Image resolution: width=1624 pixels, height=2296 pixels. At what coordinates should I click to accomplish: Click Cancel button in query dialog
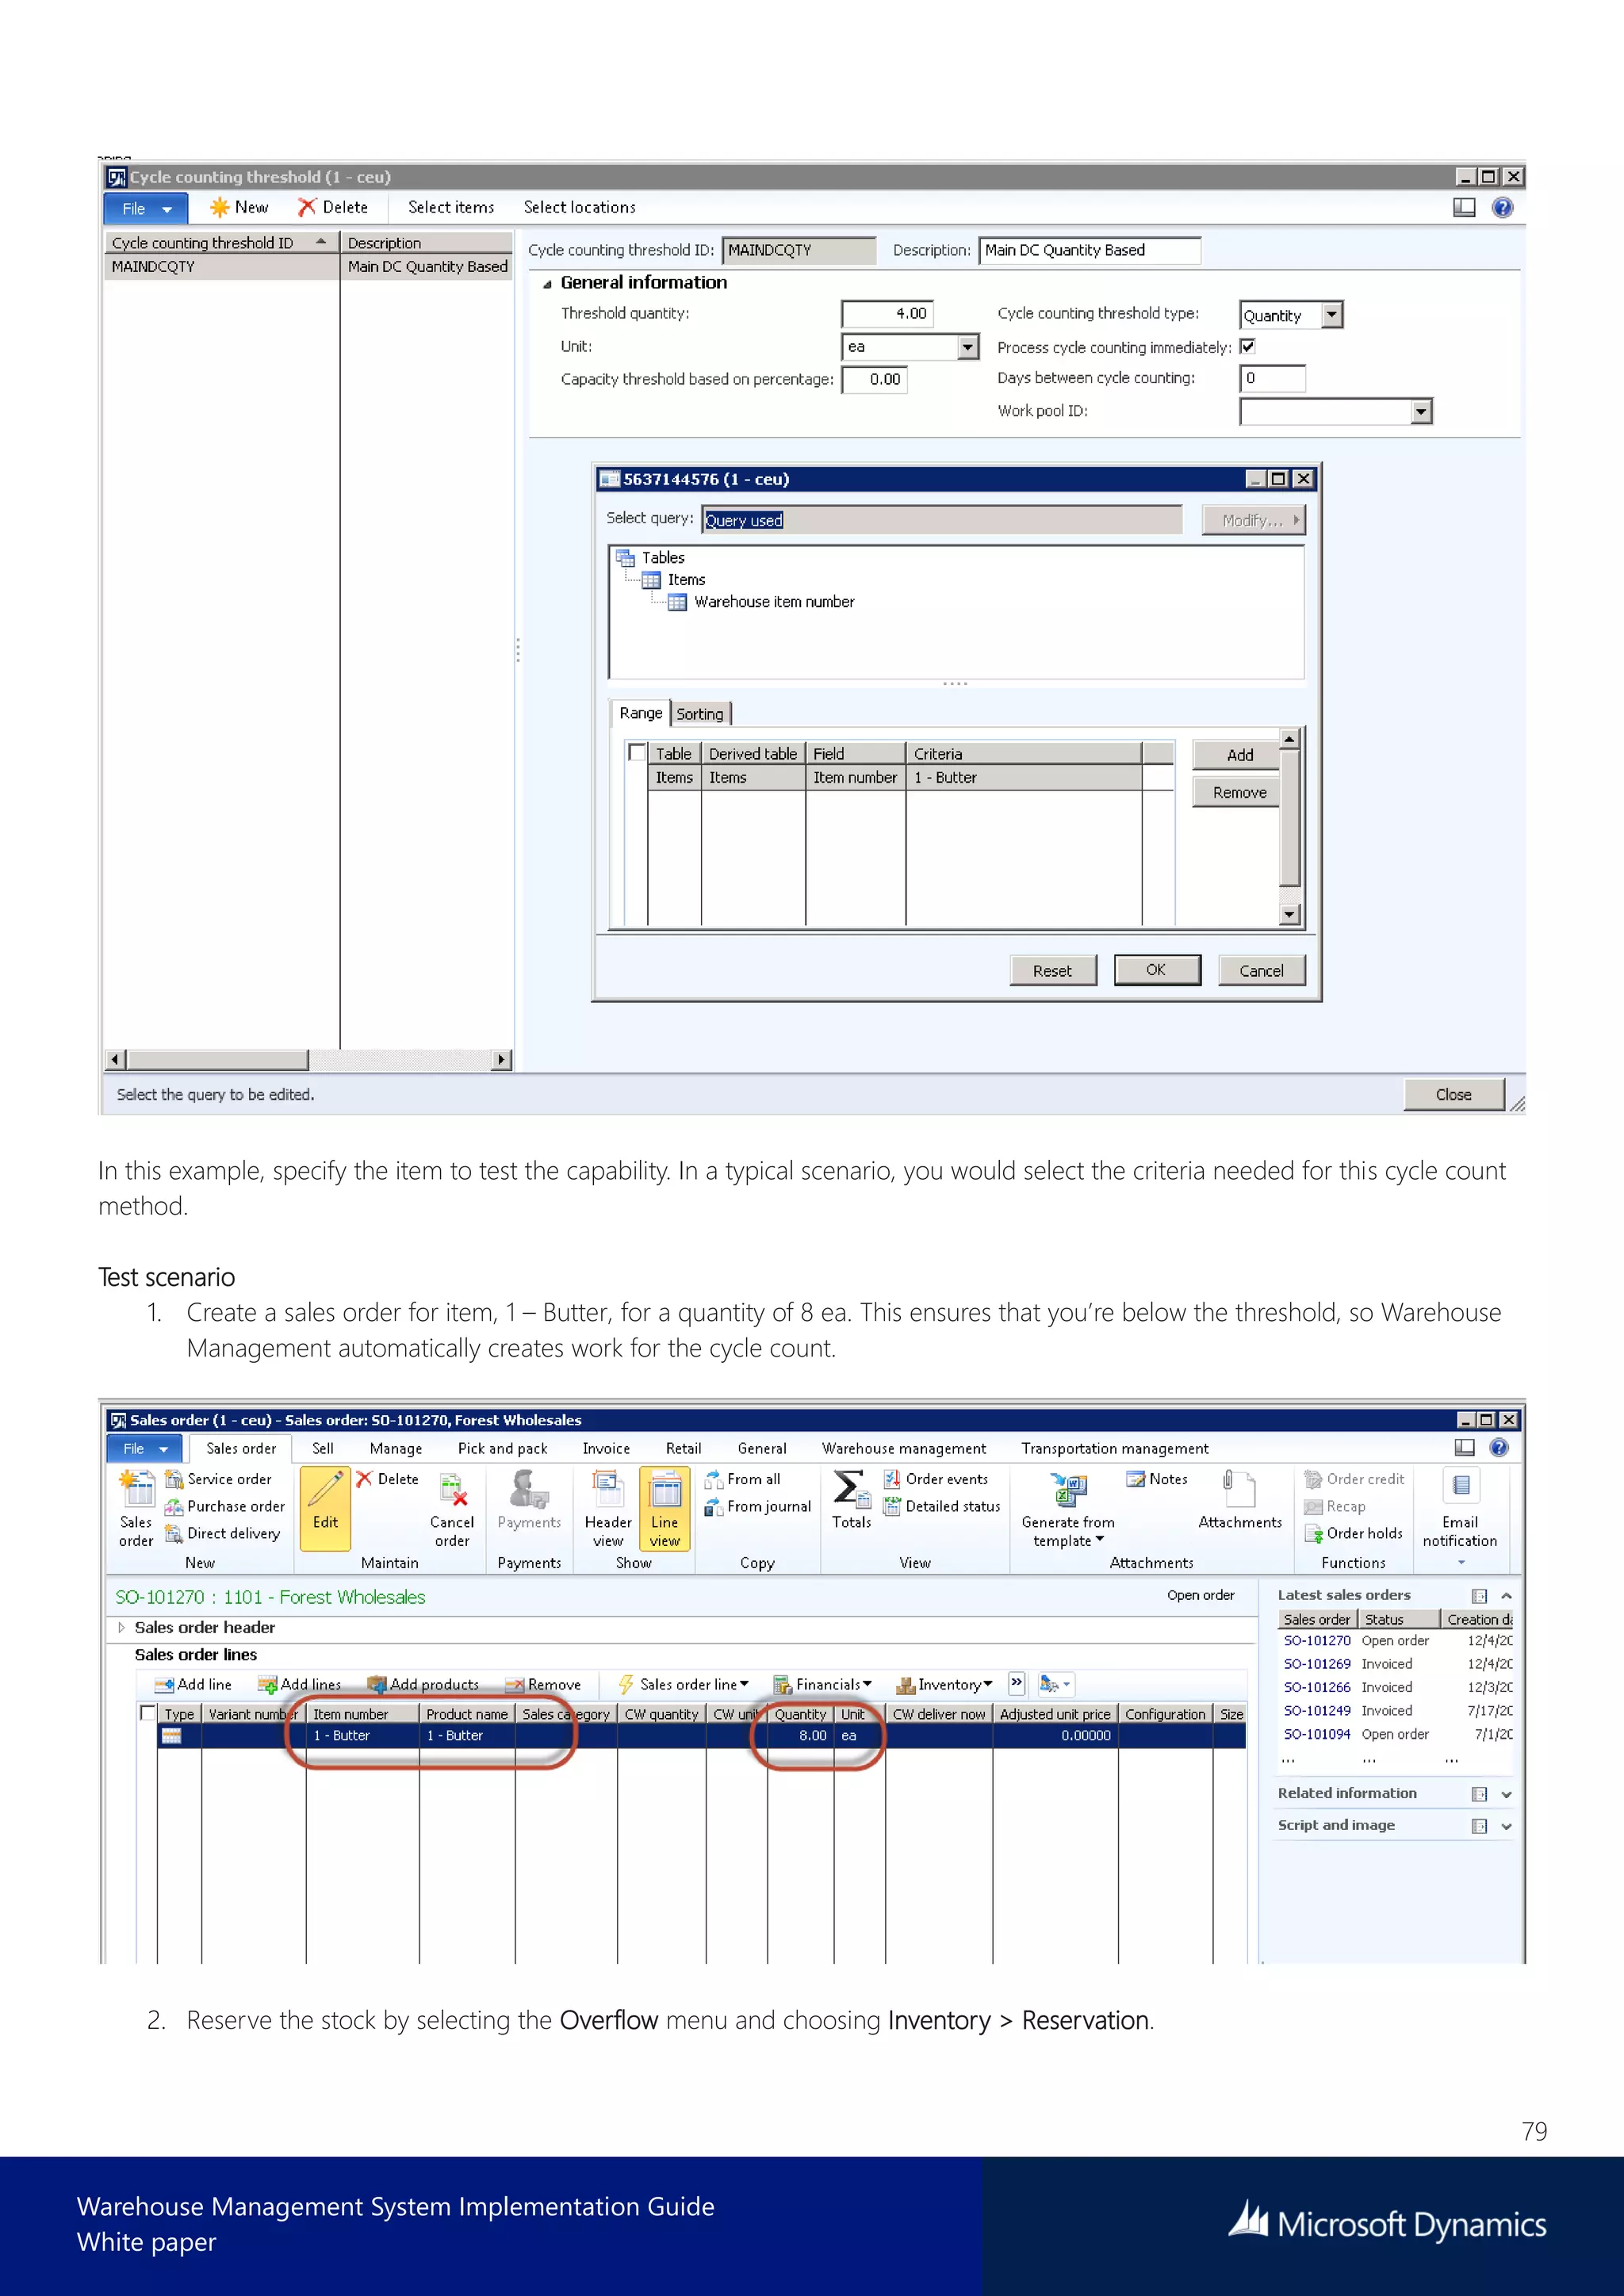1261,970
